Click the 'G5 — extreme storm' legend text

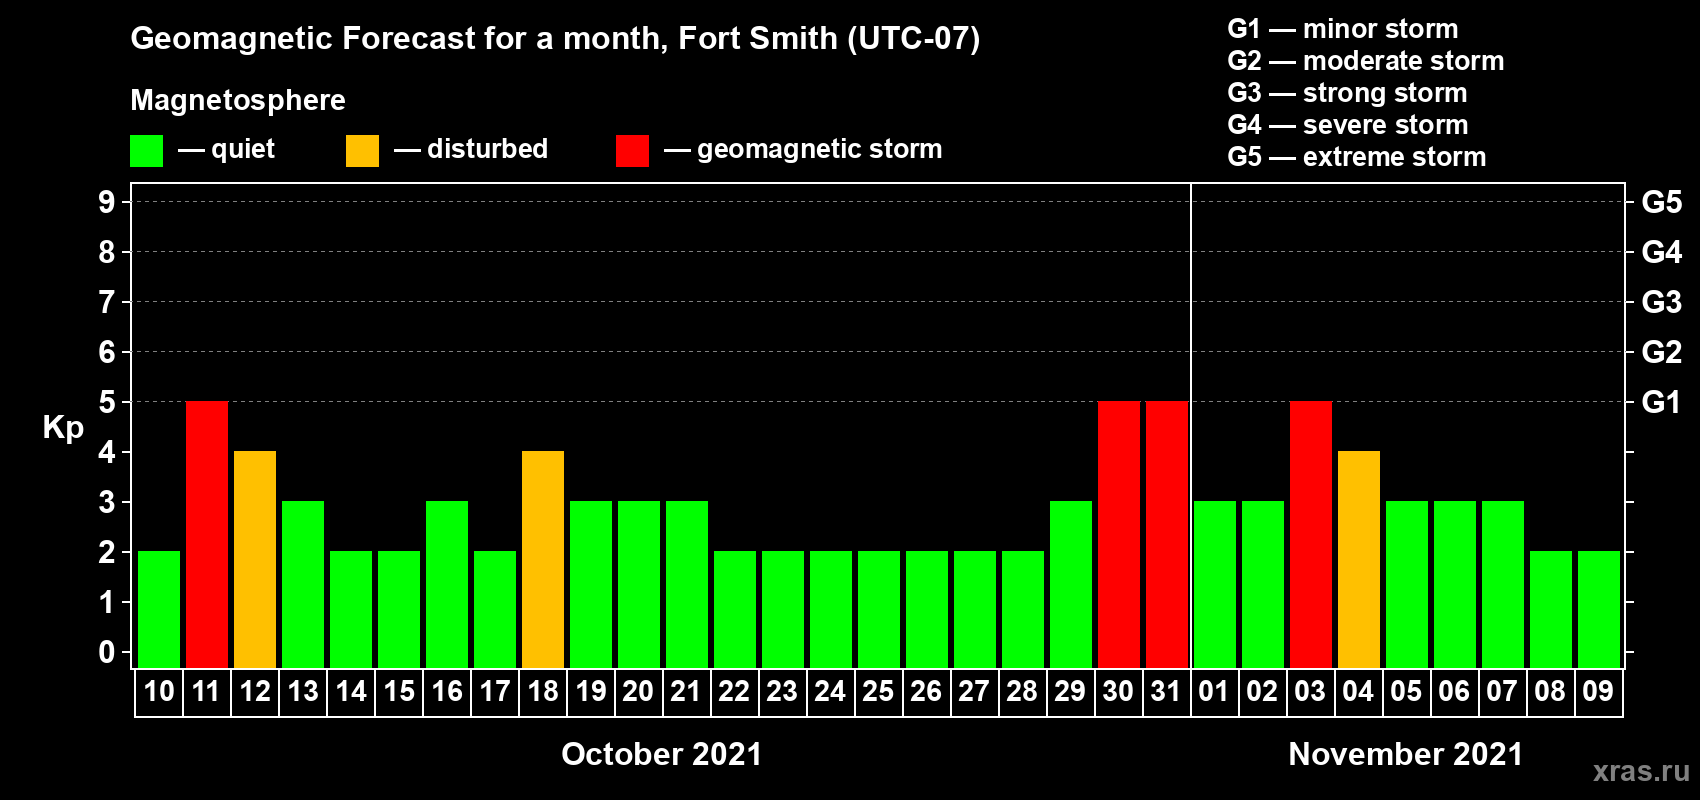pos(1357,157)
